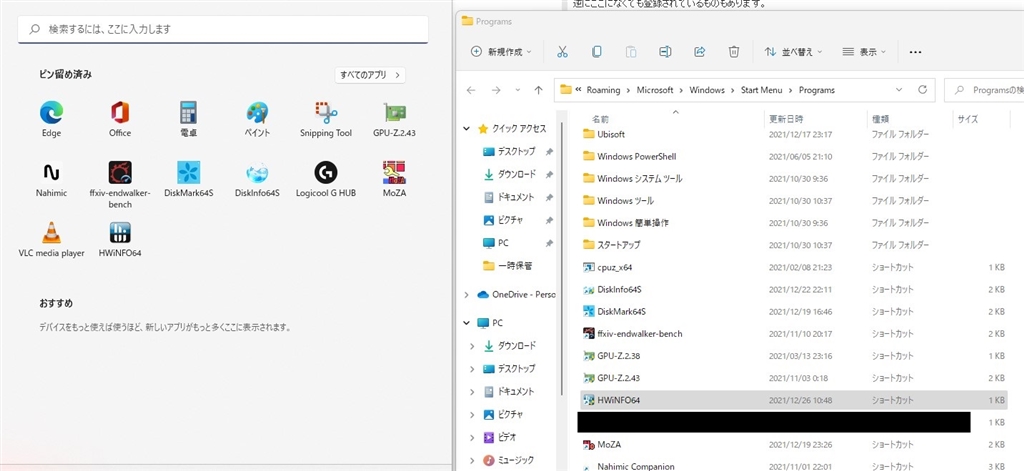
Task: Refresh the Programs folder view
Action: [922, 90]
